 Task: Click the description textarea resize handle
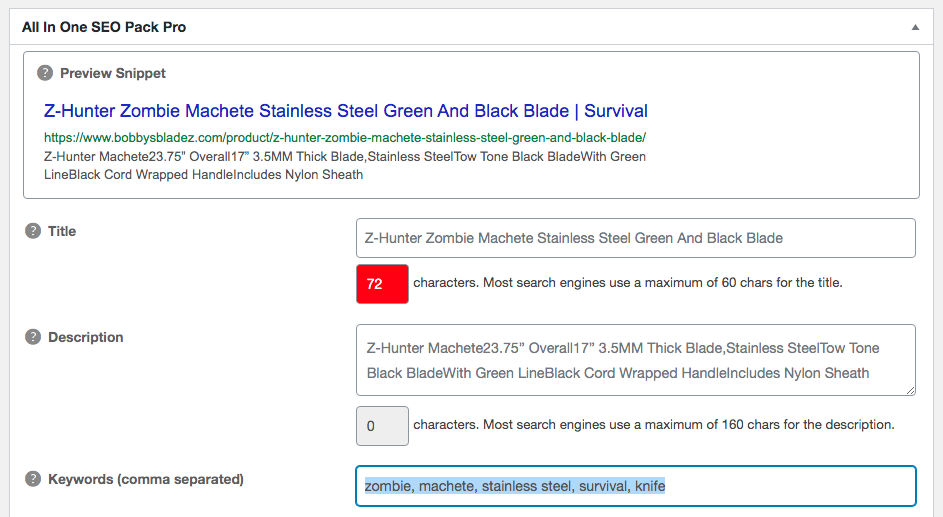pos(910,390)
